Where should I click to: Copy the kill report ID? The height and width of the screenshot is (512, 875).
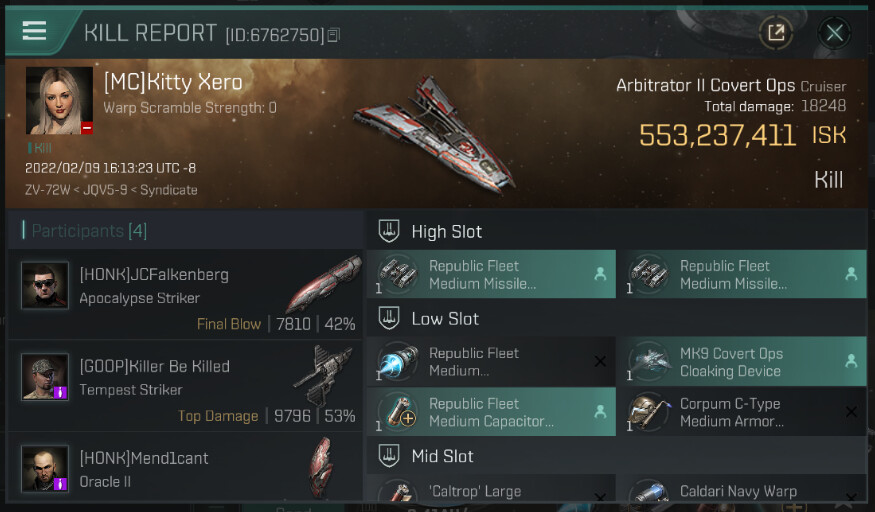(334, 35)
